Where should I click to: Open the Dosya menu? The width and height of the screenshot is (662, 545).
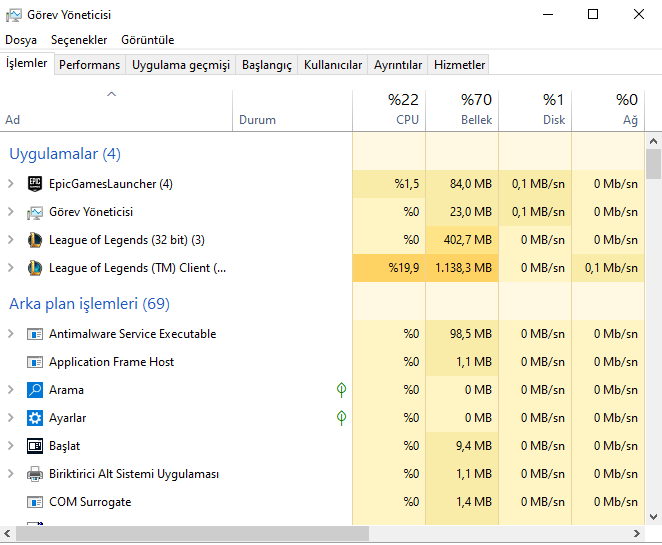(21, 40)
